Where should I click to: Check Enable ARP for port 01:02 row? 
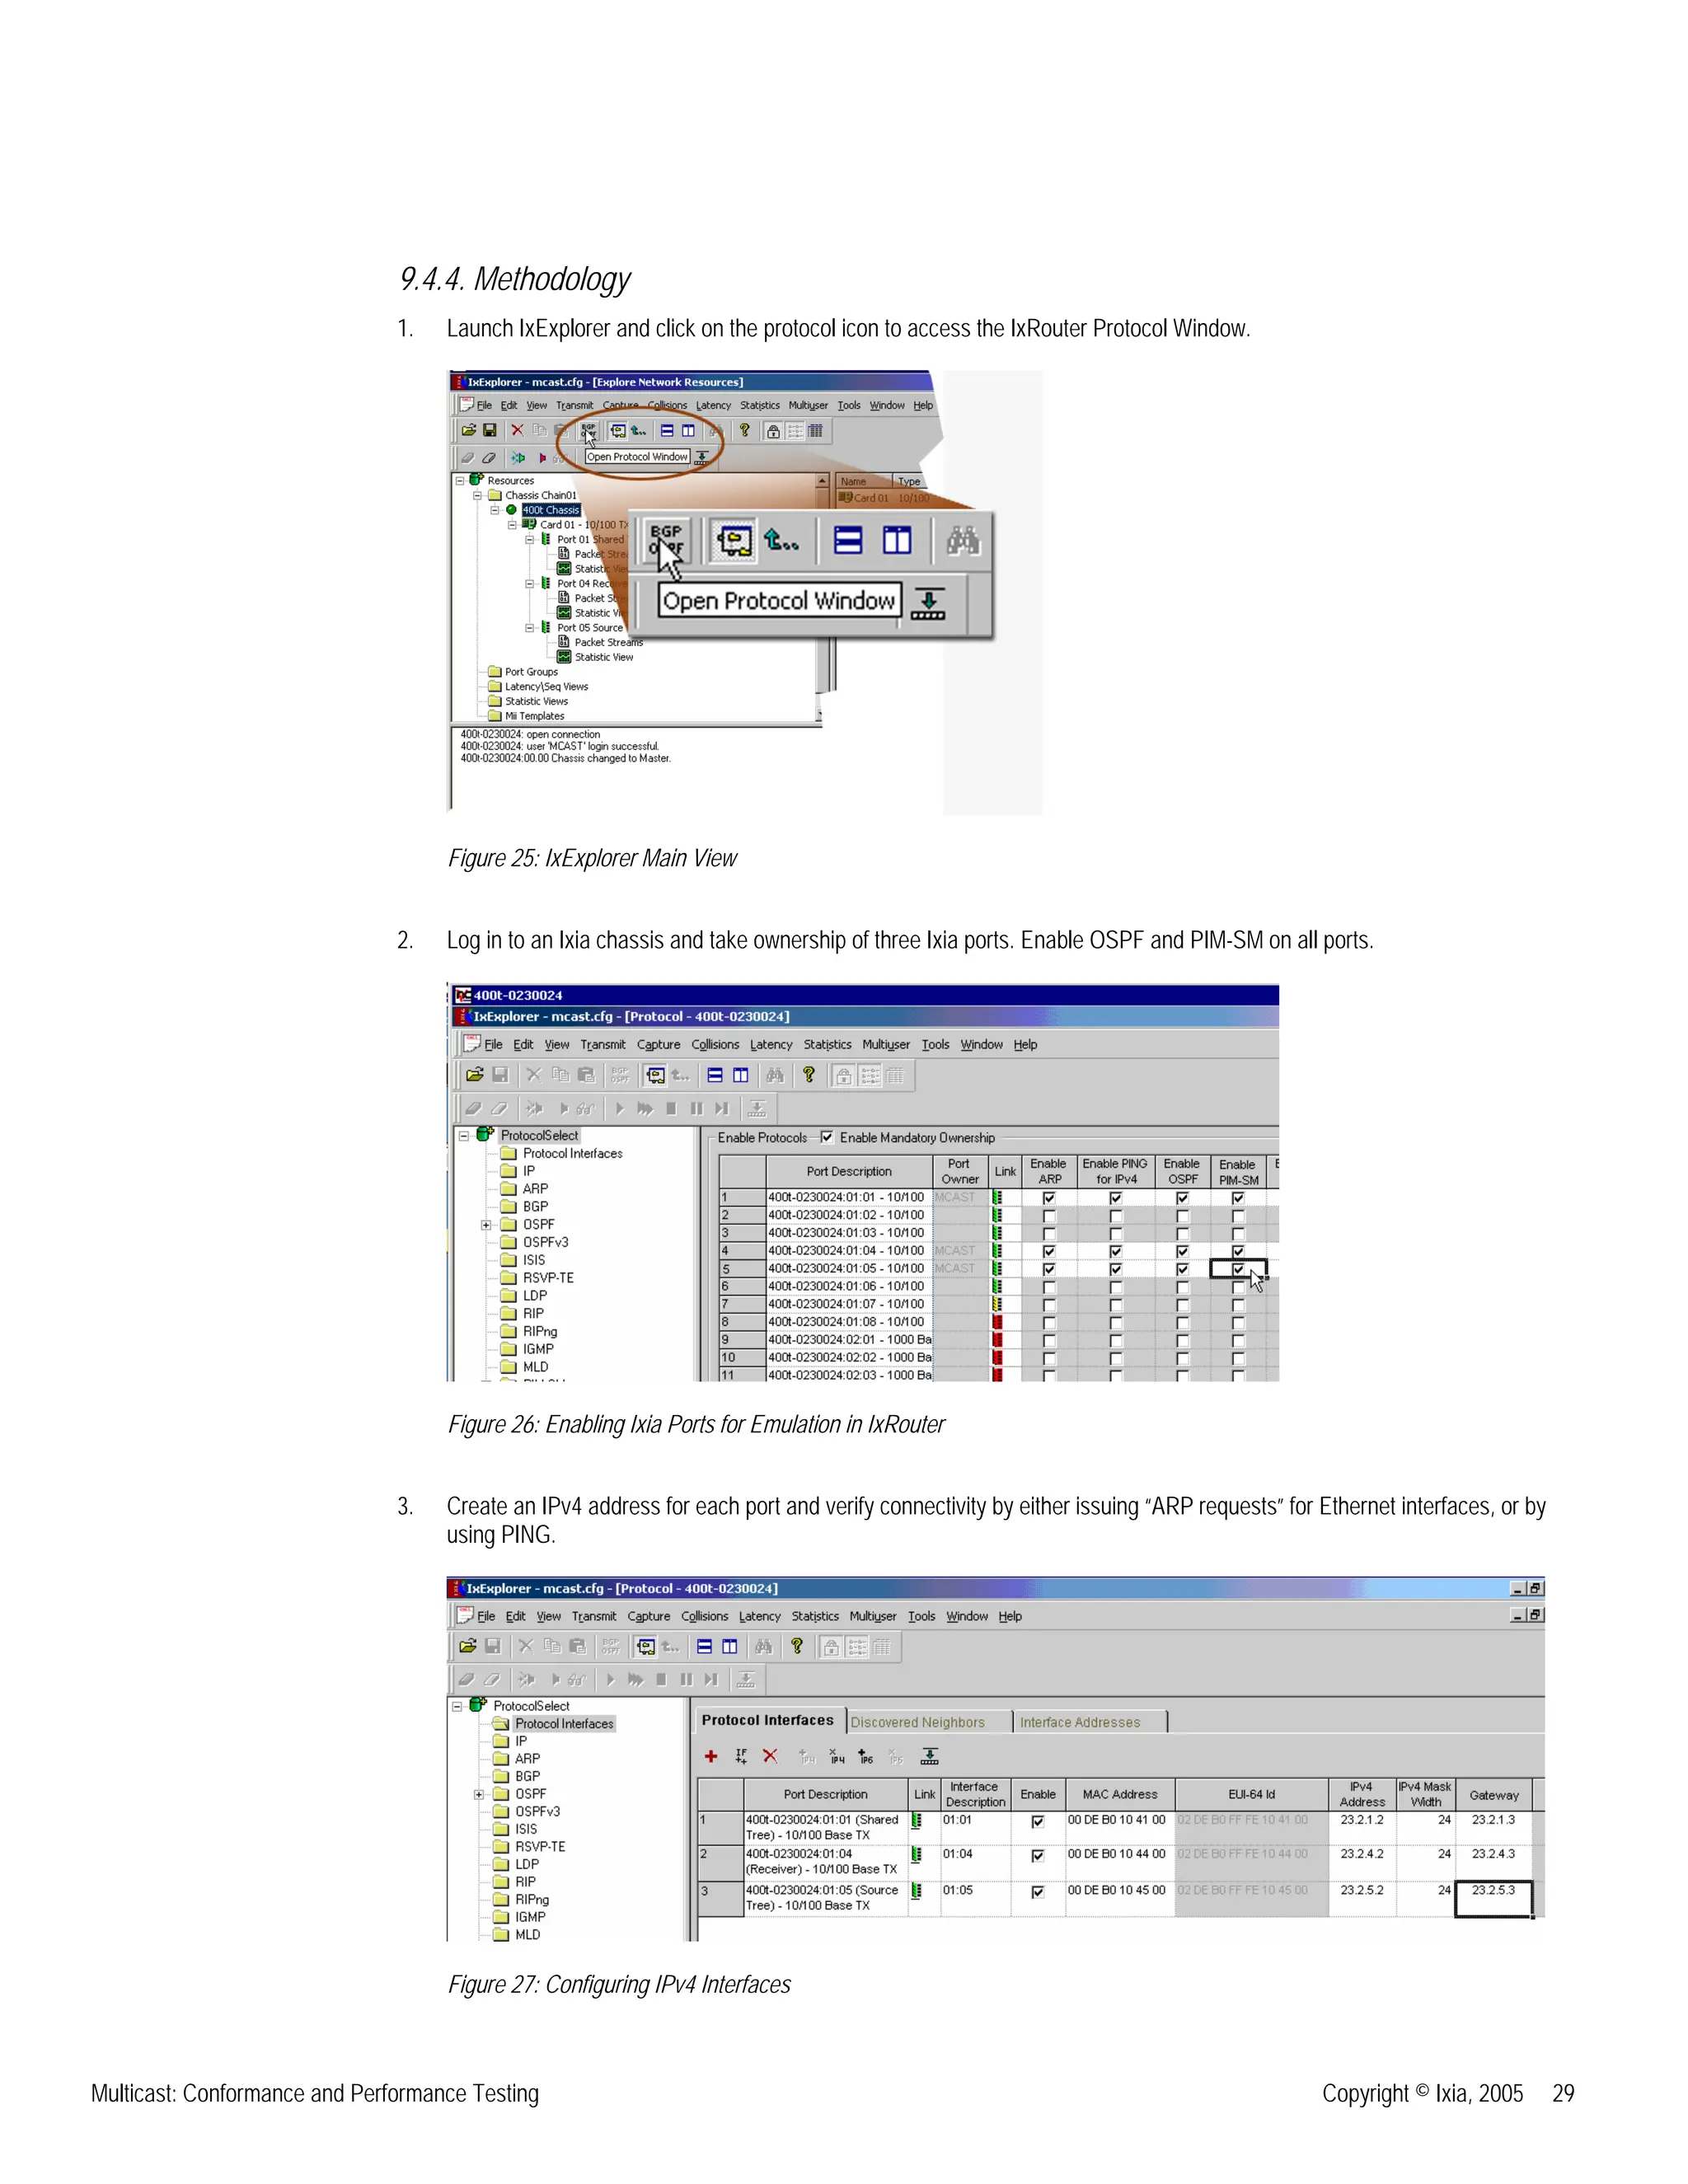pyautogui.click(x=1049, y=1216)
